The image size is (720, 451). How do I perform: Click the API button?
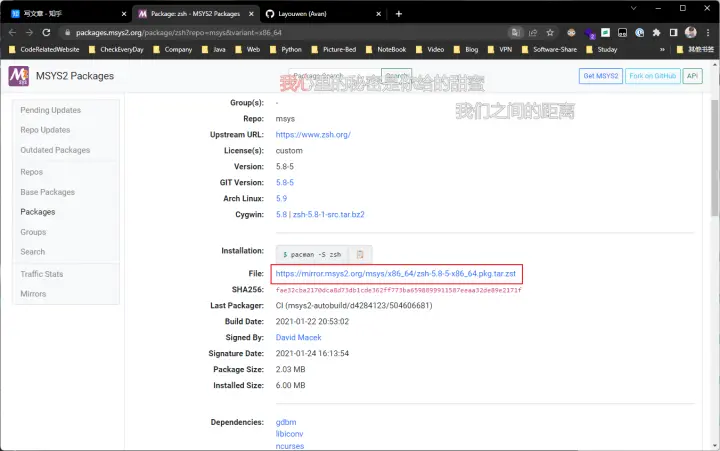click(x=692, y=76)
